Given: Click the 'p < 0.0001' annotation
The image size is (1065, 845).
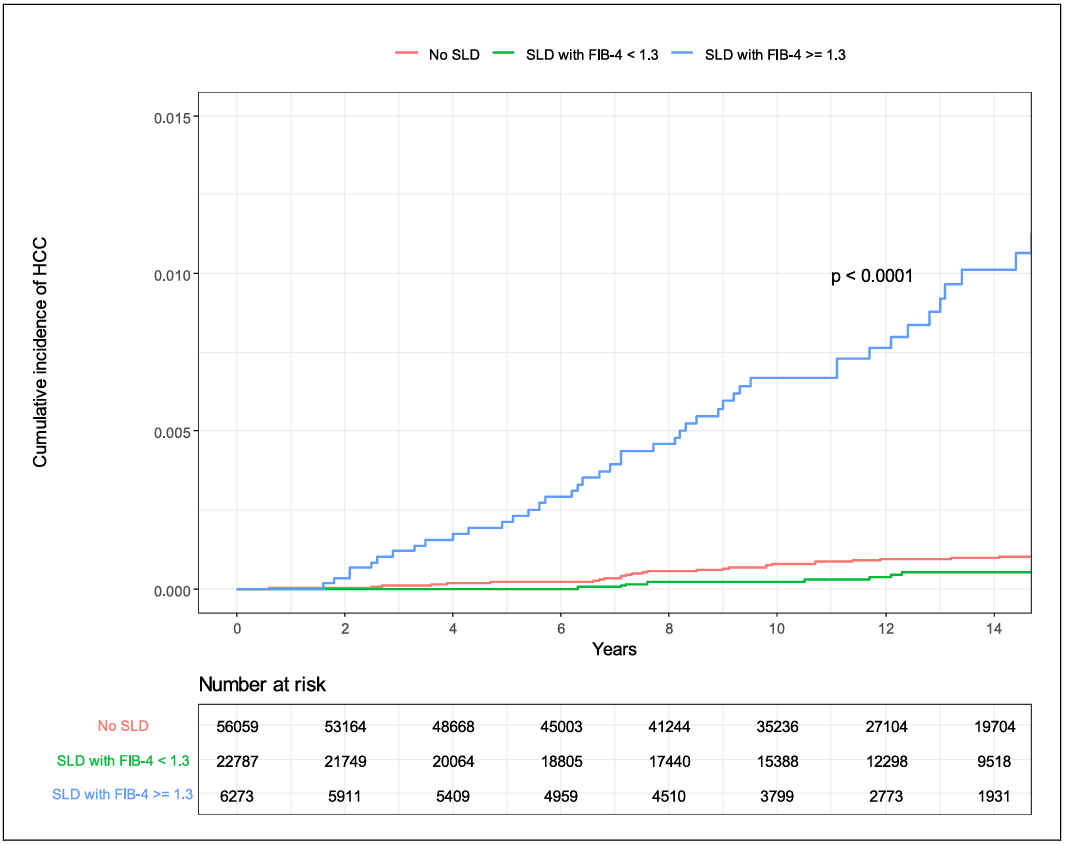Looking at the screenshot, I should point(872,276).
